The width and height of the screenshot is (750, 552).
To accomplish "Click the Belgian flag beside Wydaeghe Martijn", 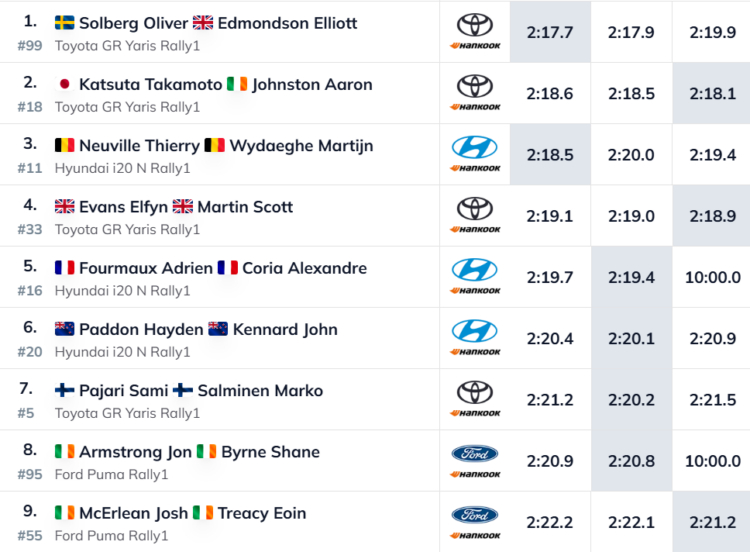I will 214,146.
